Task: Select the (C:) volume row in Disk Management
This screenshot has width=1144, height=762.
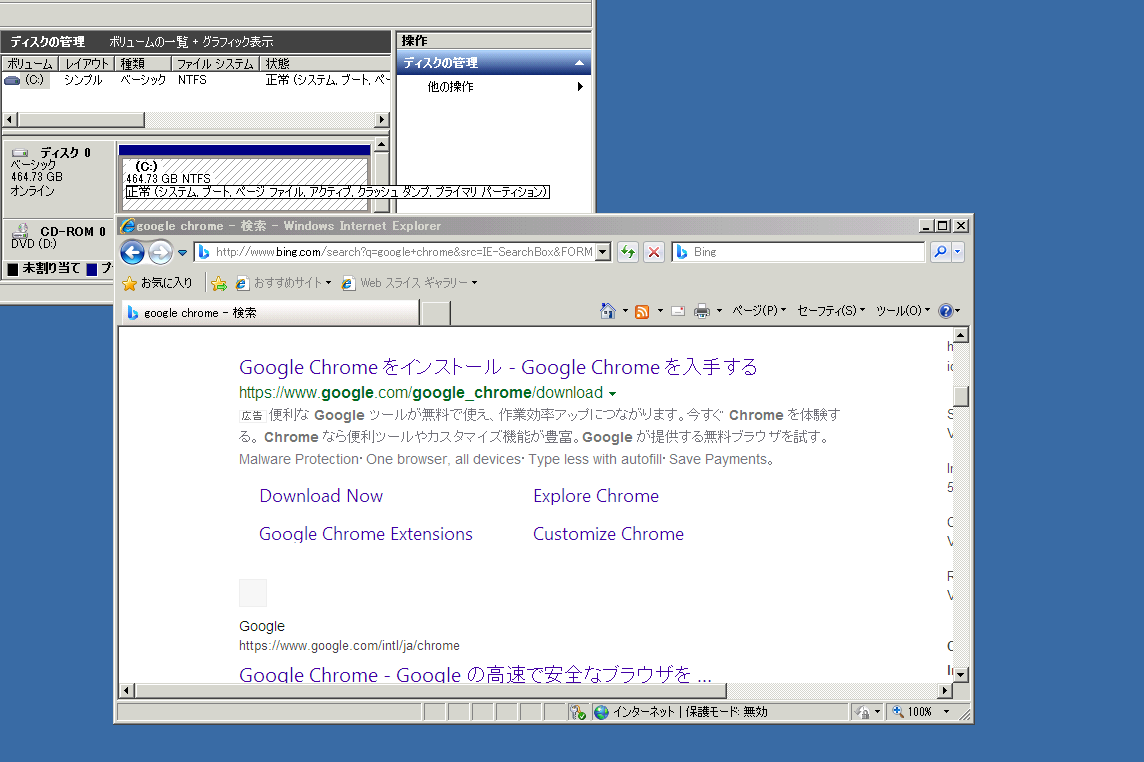Action: click(196, 80)
